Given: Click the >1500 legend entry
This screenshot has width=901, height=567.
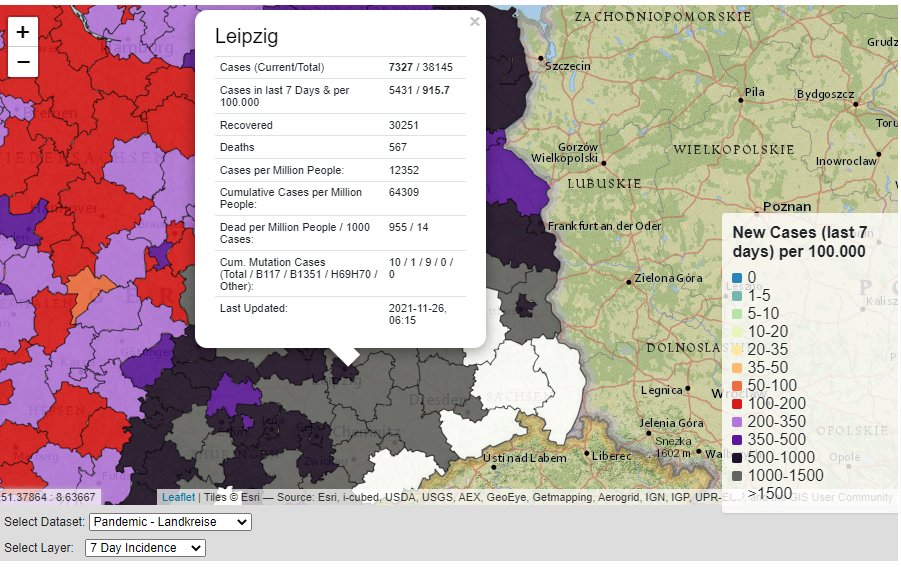Looking at the screenshot, I should [770, 493].
